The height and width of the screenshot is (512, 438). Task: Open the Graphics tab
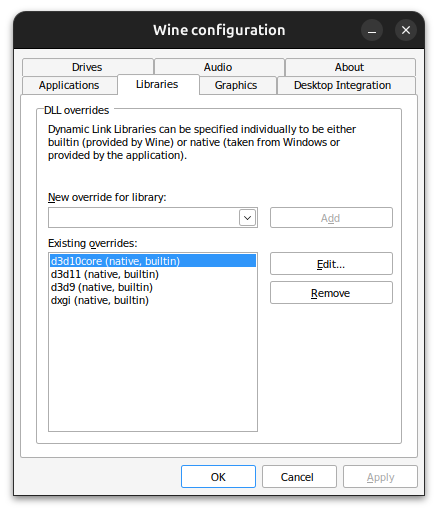(x=236, y=85)
